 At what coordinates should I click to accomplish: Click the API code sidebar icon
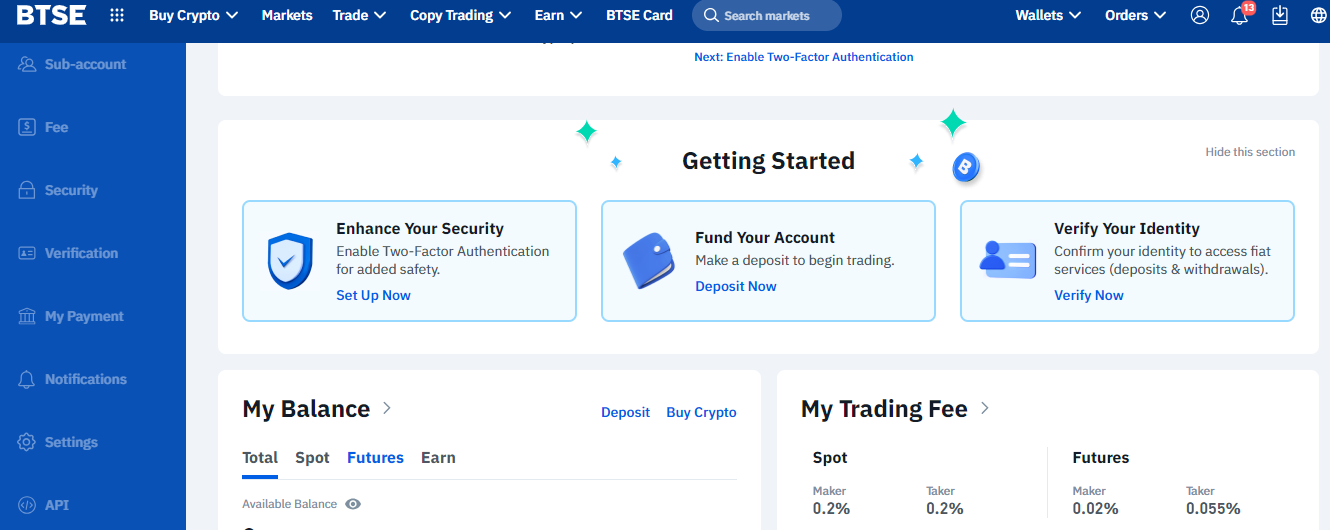[27, 505]
